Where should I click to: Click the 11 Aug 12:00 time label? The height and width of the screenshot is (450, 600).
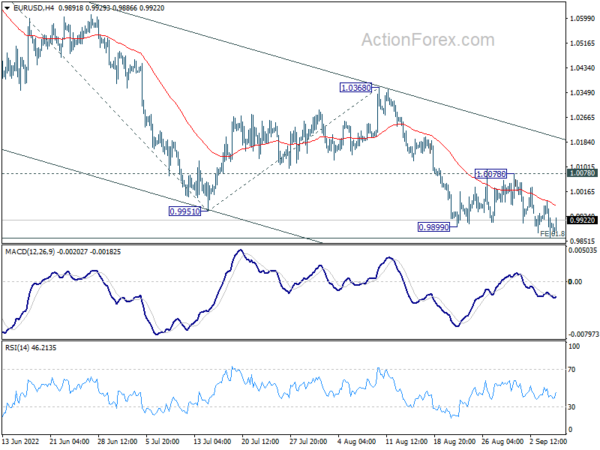[x=405, y=441]
